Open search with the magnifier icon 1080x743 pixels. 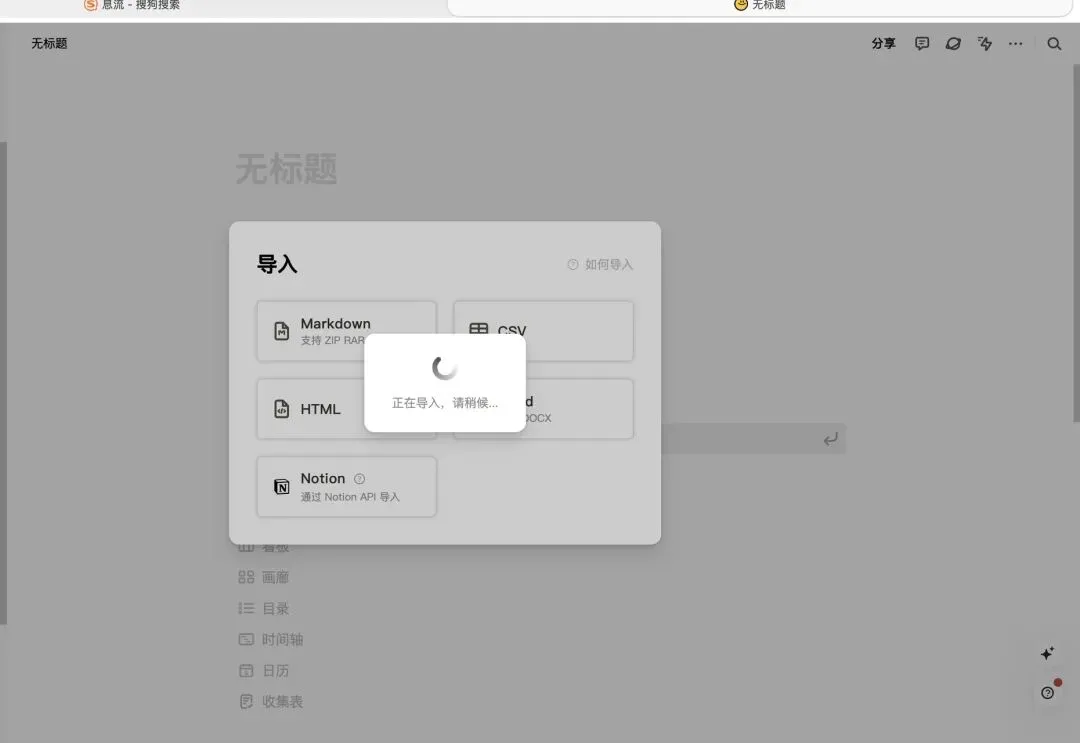(x=1054, y=43)
